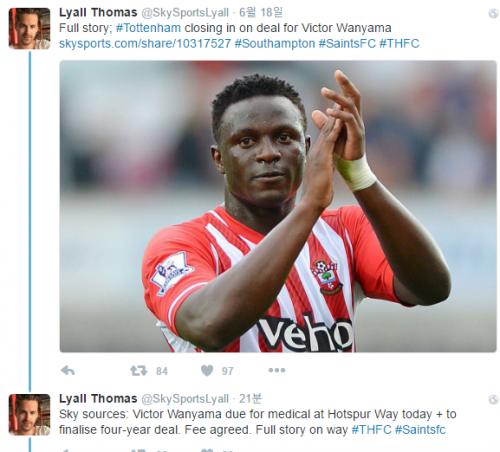This screenshot has width=500, height=452.
Task: Open the #THFC hashtag in second tweet
Action: [371, 430]
